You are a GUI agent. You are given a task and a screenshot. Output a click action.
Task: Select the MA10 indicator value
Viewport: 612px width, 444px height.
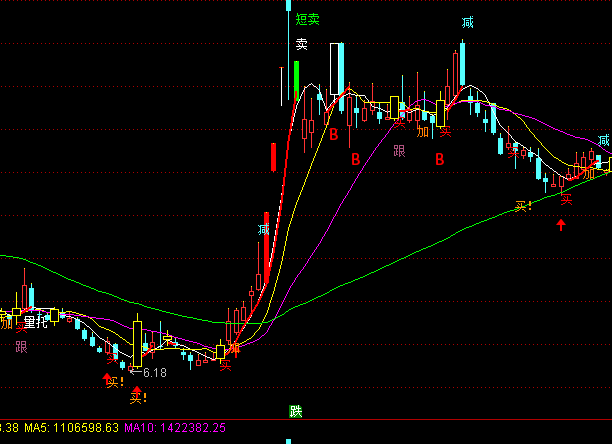(x=197, y=427)
